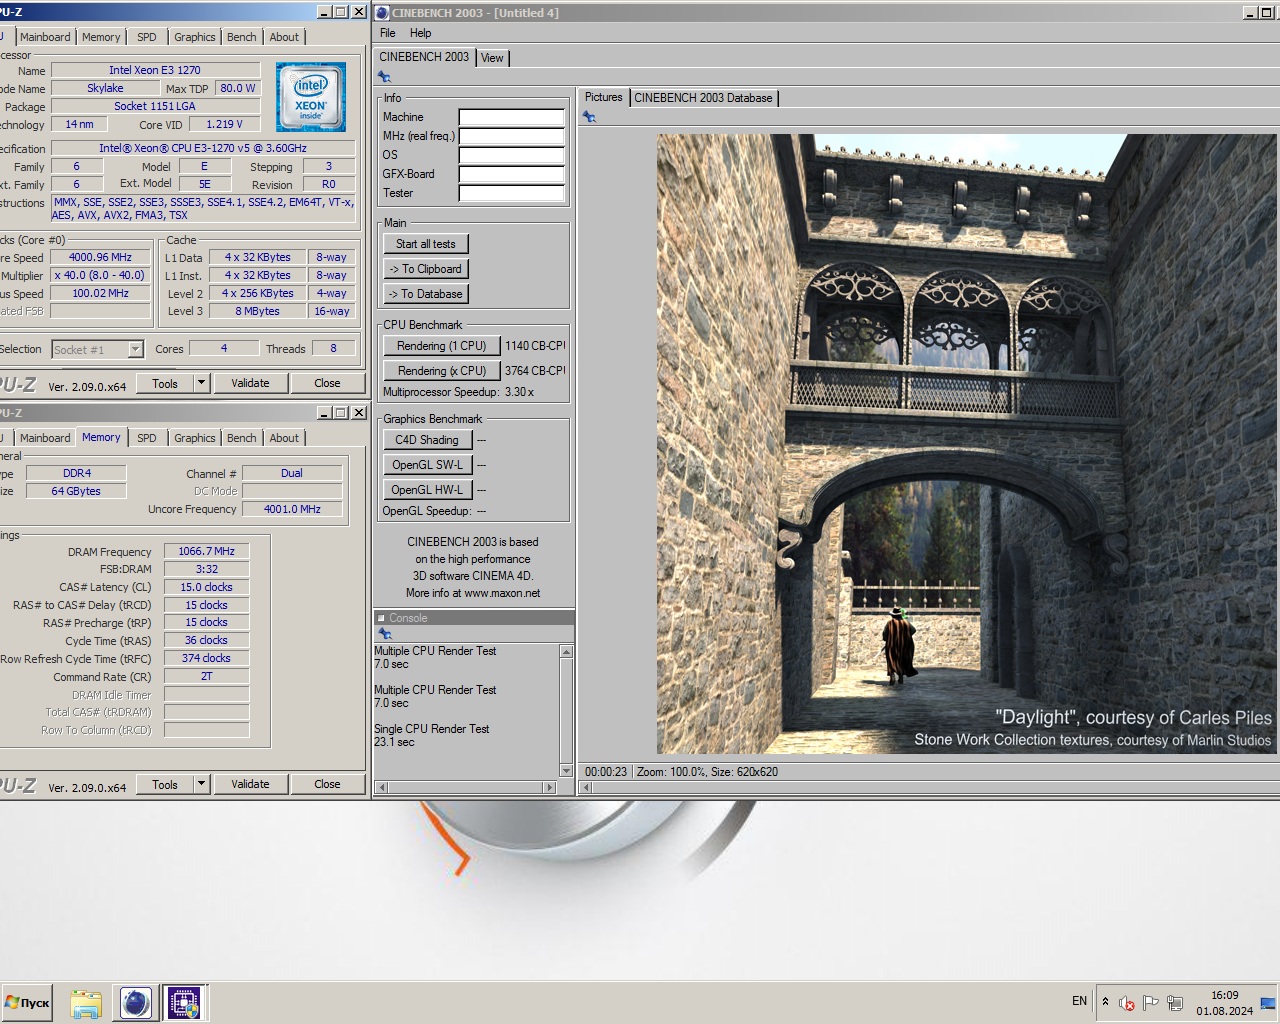Open Mainboard tab in top CPU-Z window
Image resolution: width=1280 pixels, height=1024 pixels.
[x=45, y=37]
